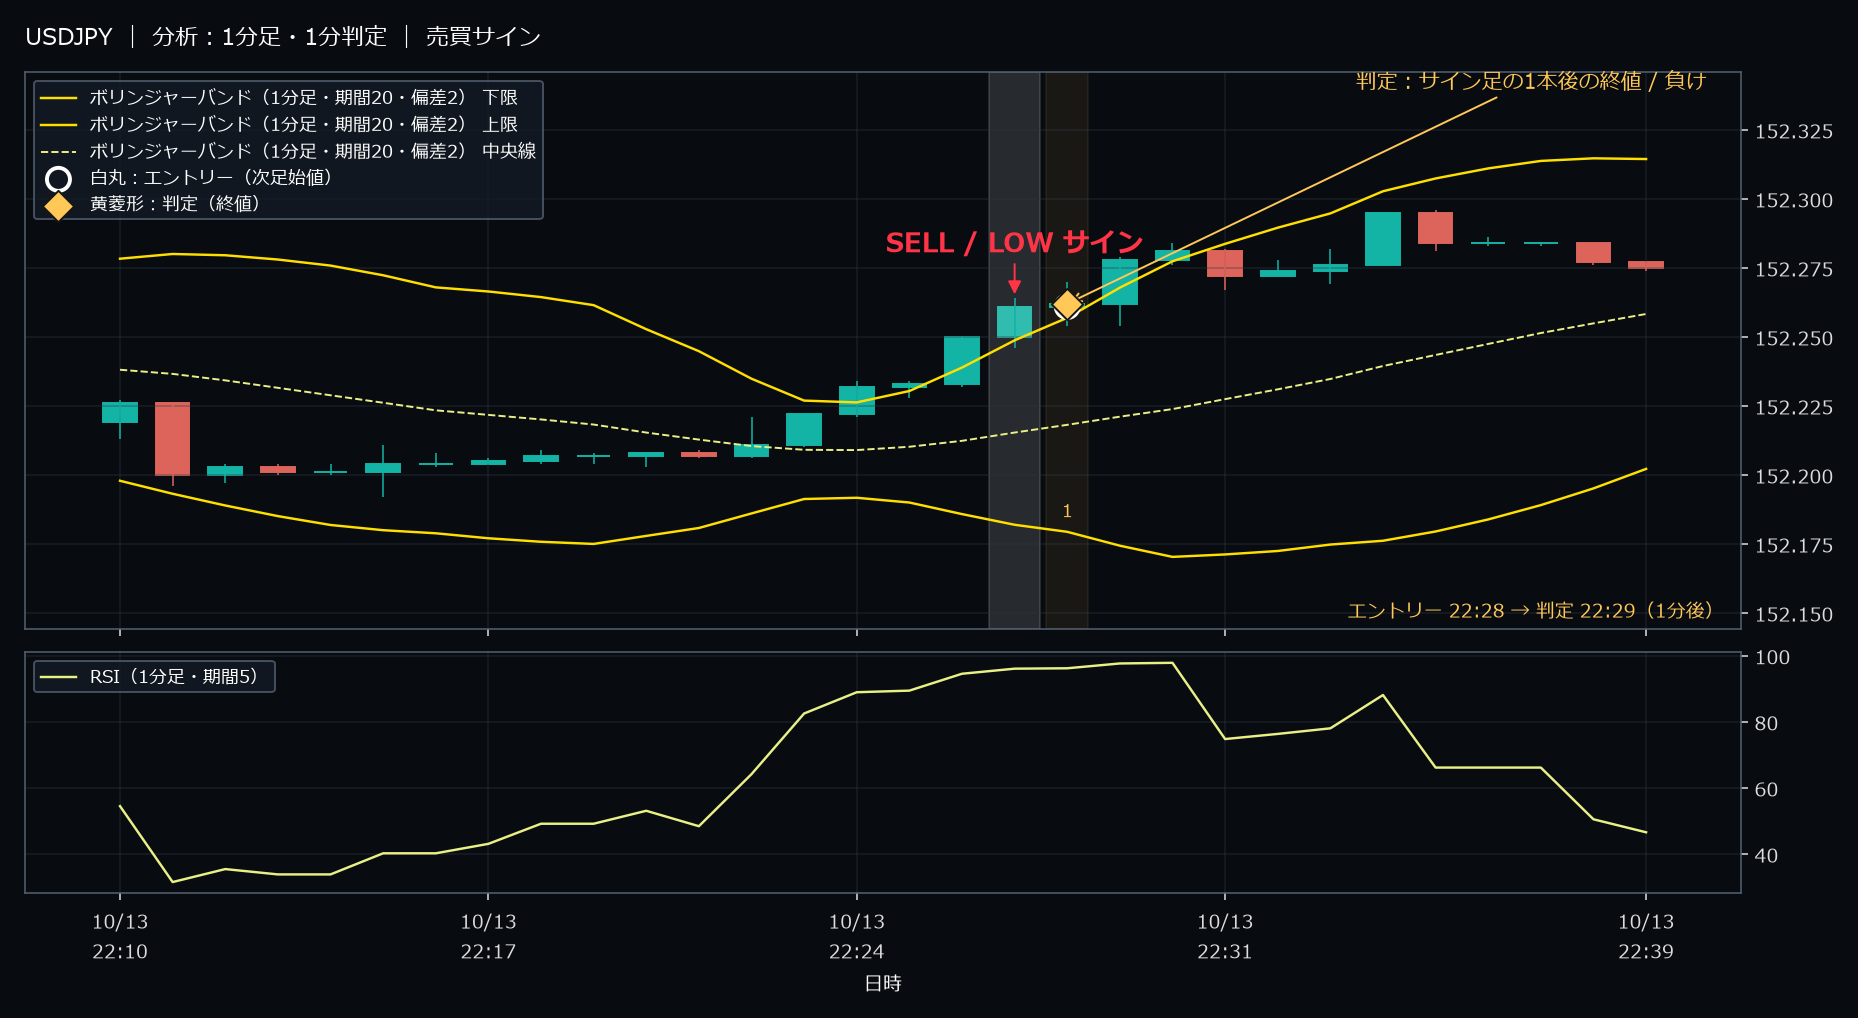Select legend text ボリンジャーバンド 中央線
Viewport: 1858px width, 1018px height.
[x=313, y=152]
